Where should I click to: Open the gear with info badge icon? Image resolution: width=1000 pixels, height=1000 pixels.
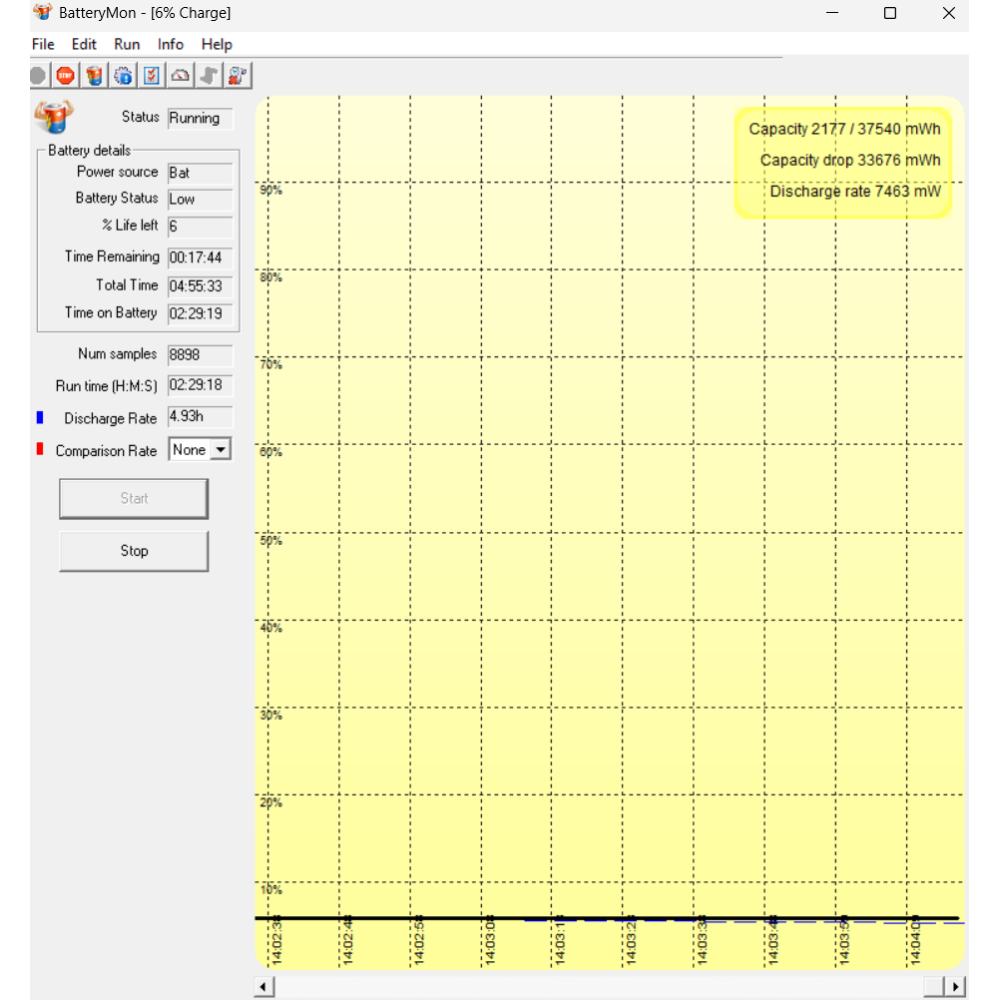click(x=123, y=75)
